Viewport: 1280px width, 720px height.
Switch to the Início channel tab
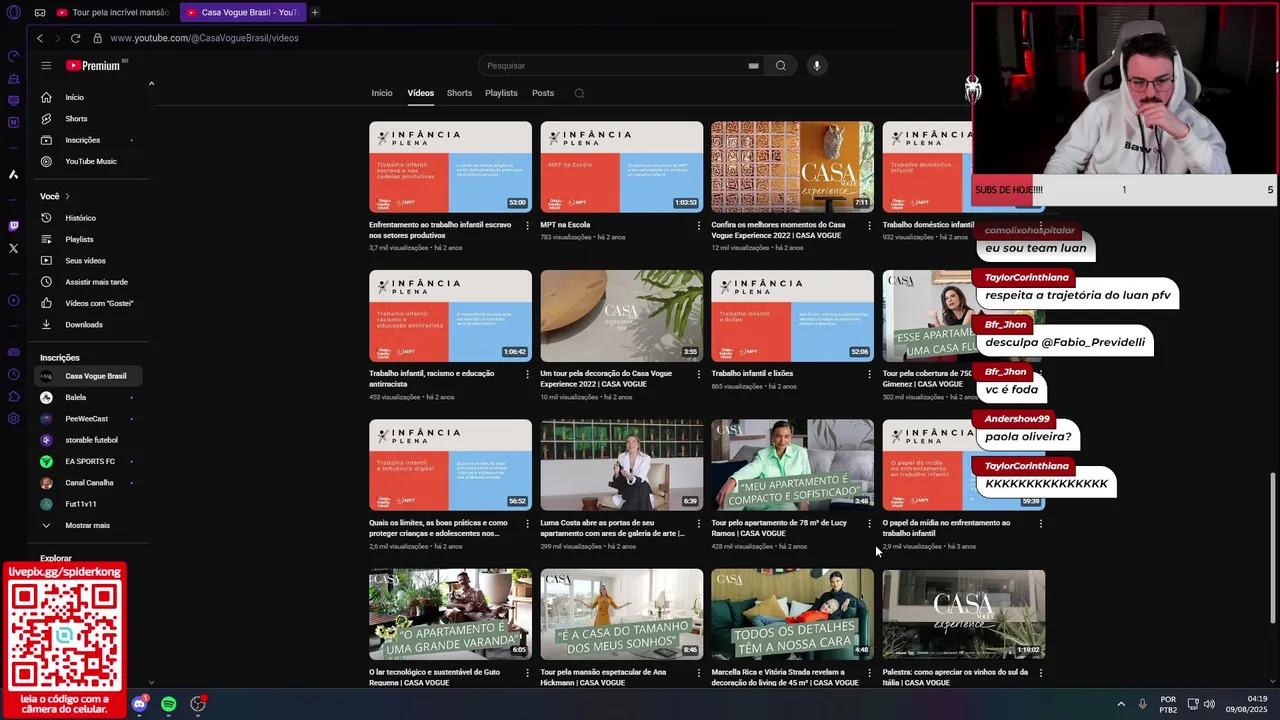[382, 93]
